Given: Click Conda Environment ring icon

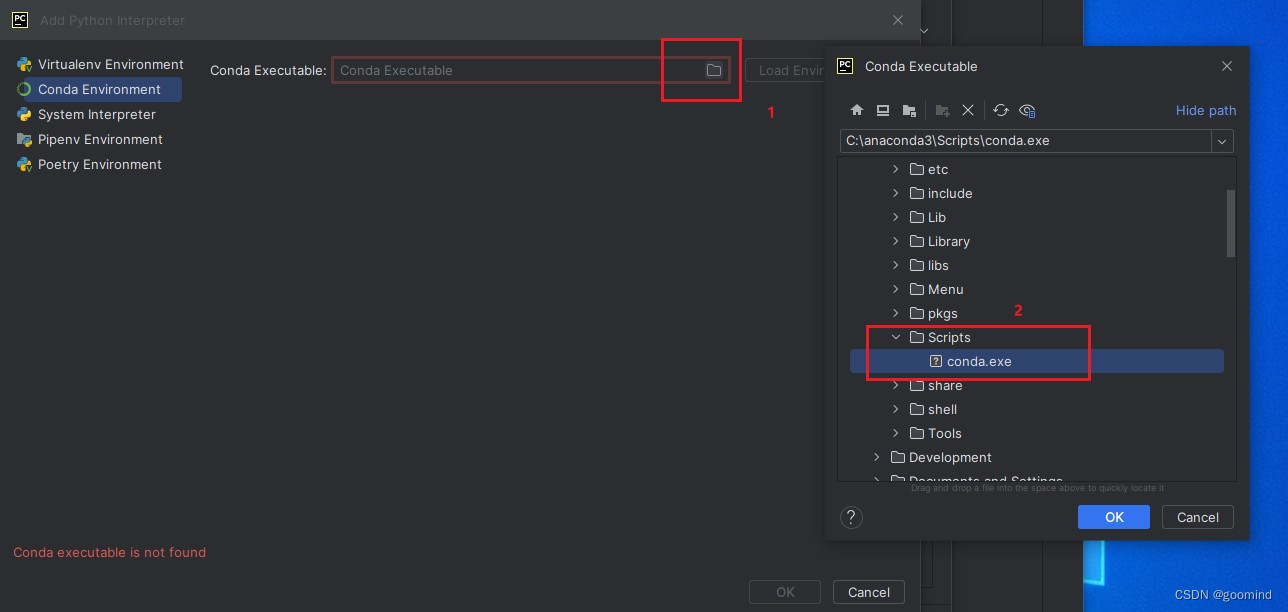Looking at the screenshot, I should [24, 89].
